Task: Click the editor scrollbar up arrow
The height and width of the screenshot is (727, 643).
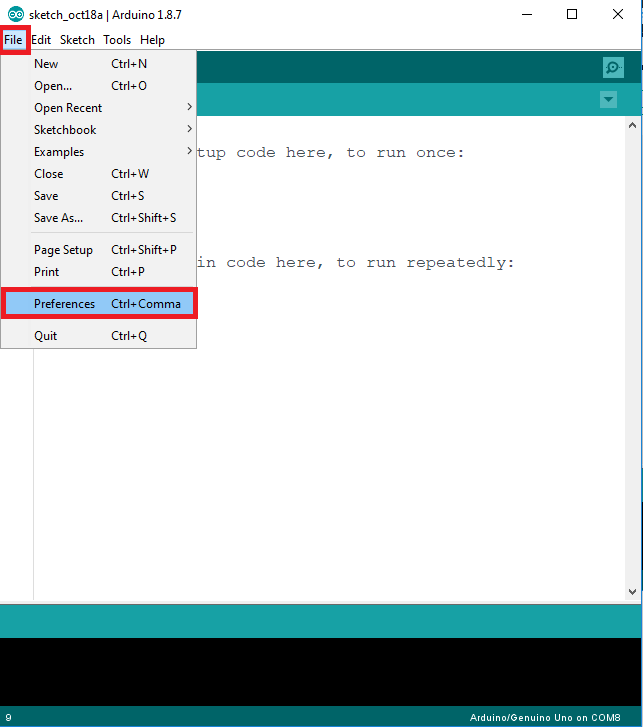Action: coord(632,125)
